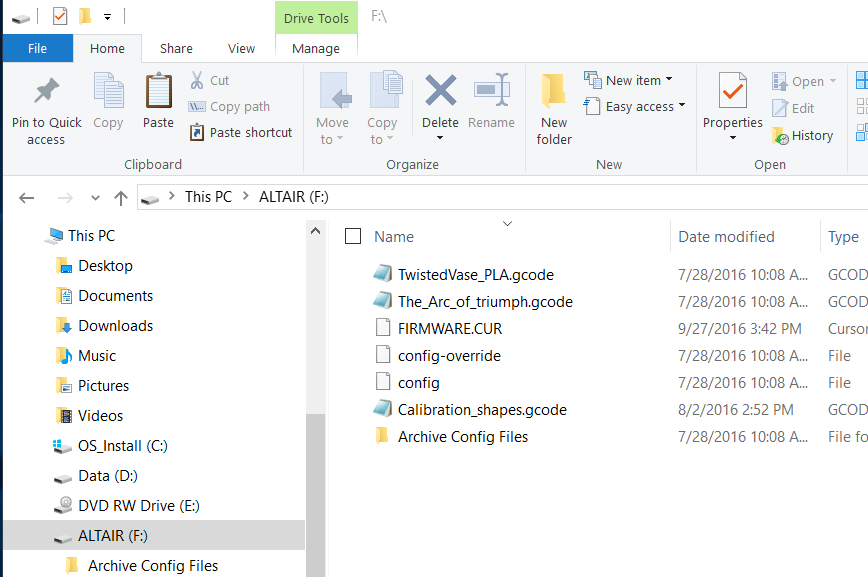Click the Properties icon in title bar
868x577 pixels.
pyautogui.click(x=60, y=17)
